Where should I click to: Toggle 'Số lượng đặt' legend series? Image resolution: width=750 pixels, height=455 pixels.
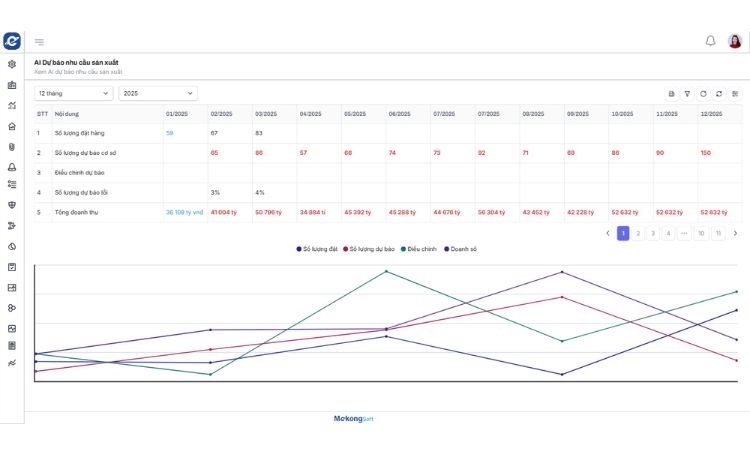coord(318,248)
